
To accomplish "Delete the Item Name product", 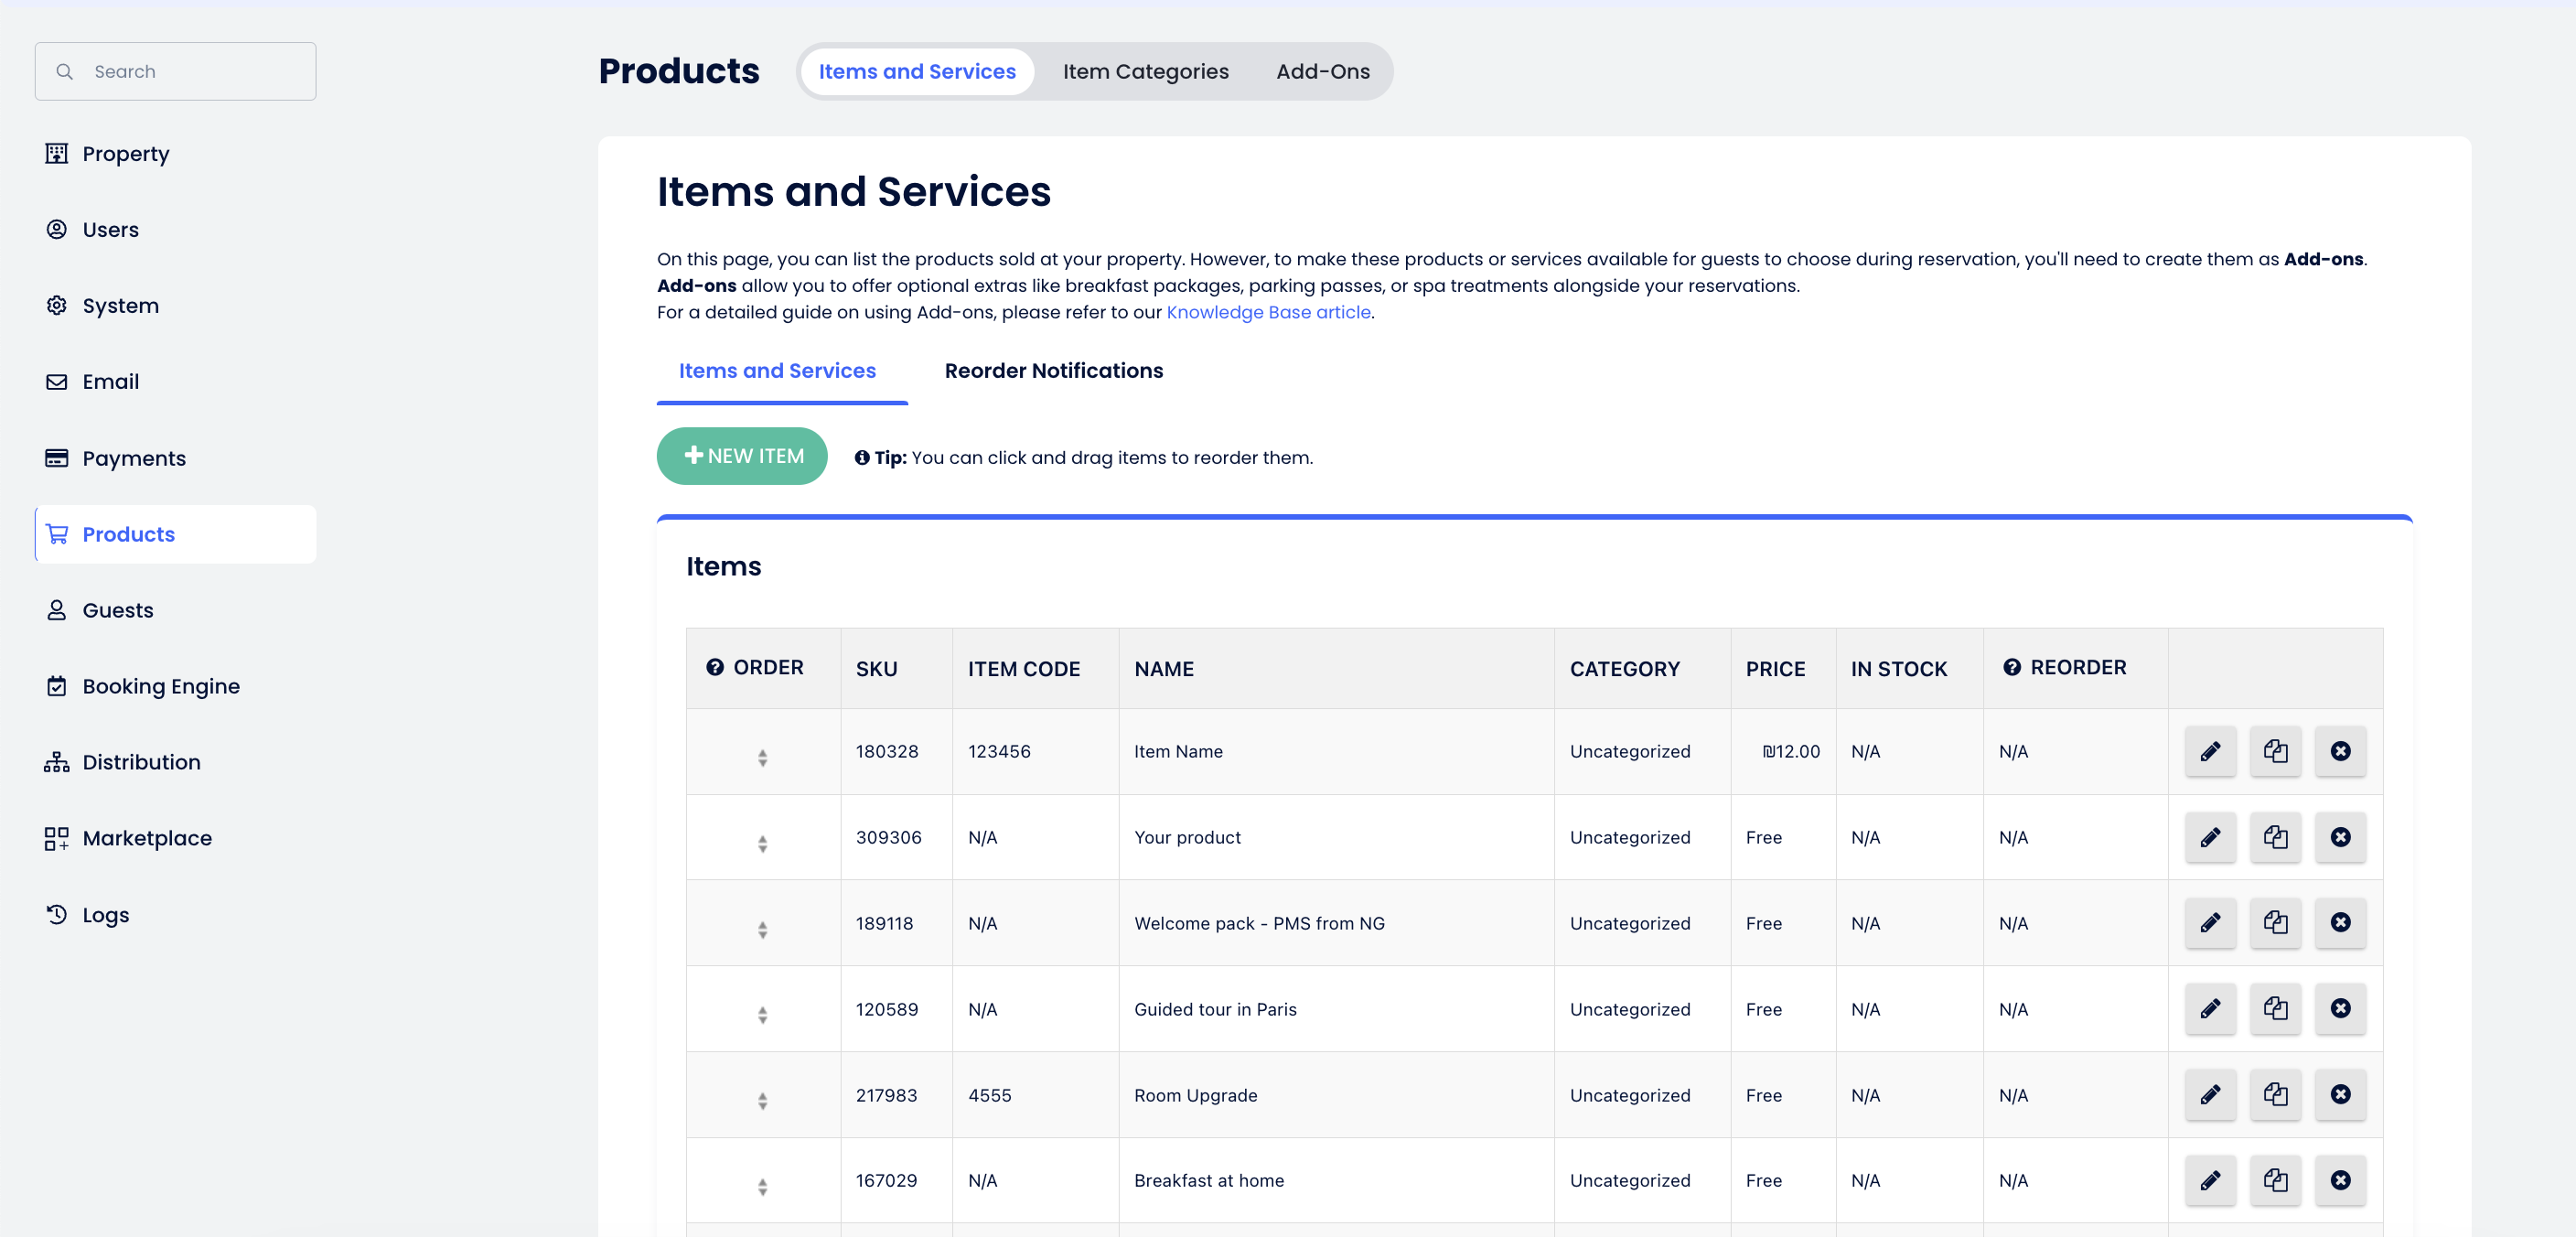I will (x=2340, y=751).
